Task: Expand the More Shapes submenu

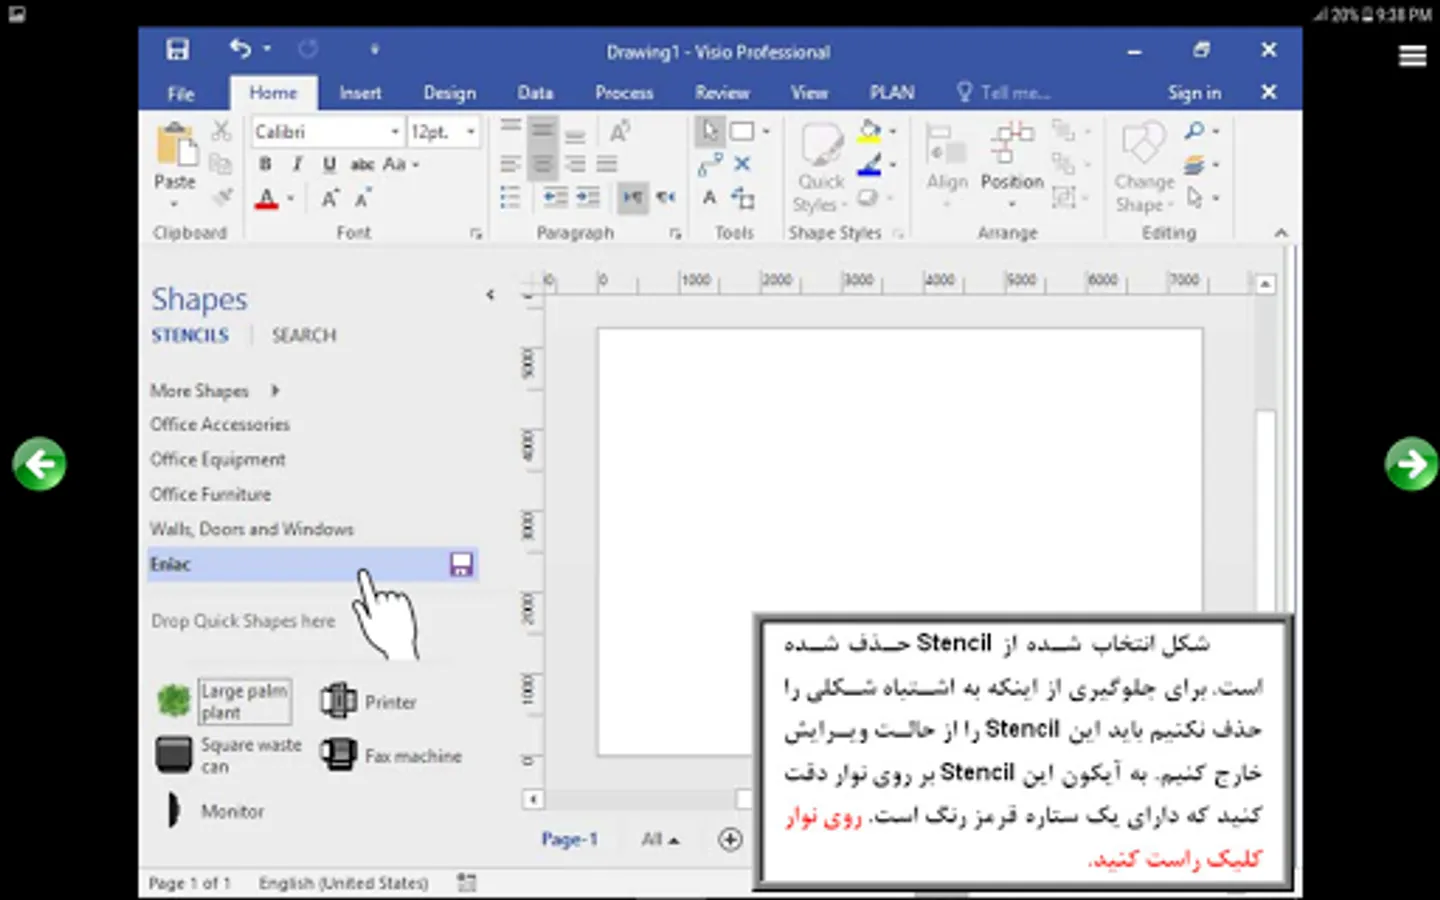Action: point(275,391)
